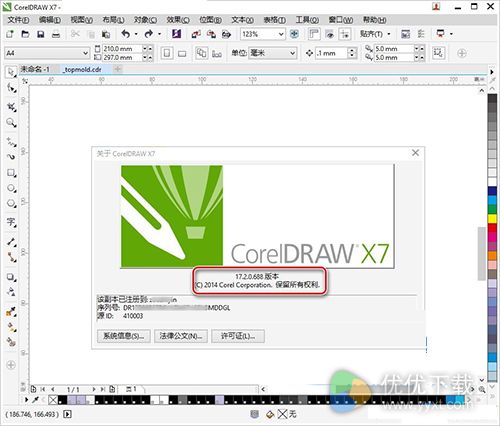Screen dimensions: 500x426
Task: Pick the red swatch in the color palette
Action: tap(492, 228)
